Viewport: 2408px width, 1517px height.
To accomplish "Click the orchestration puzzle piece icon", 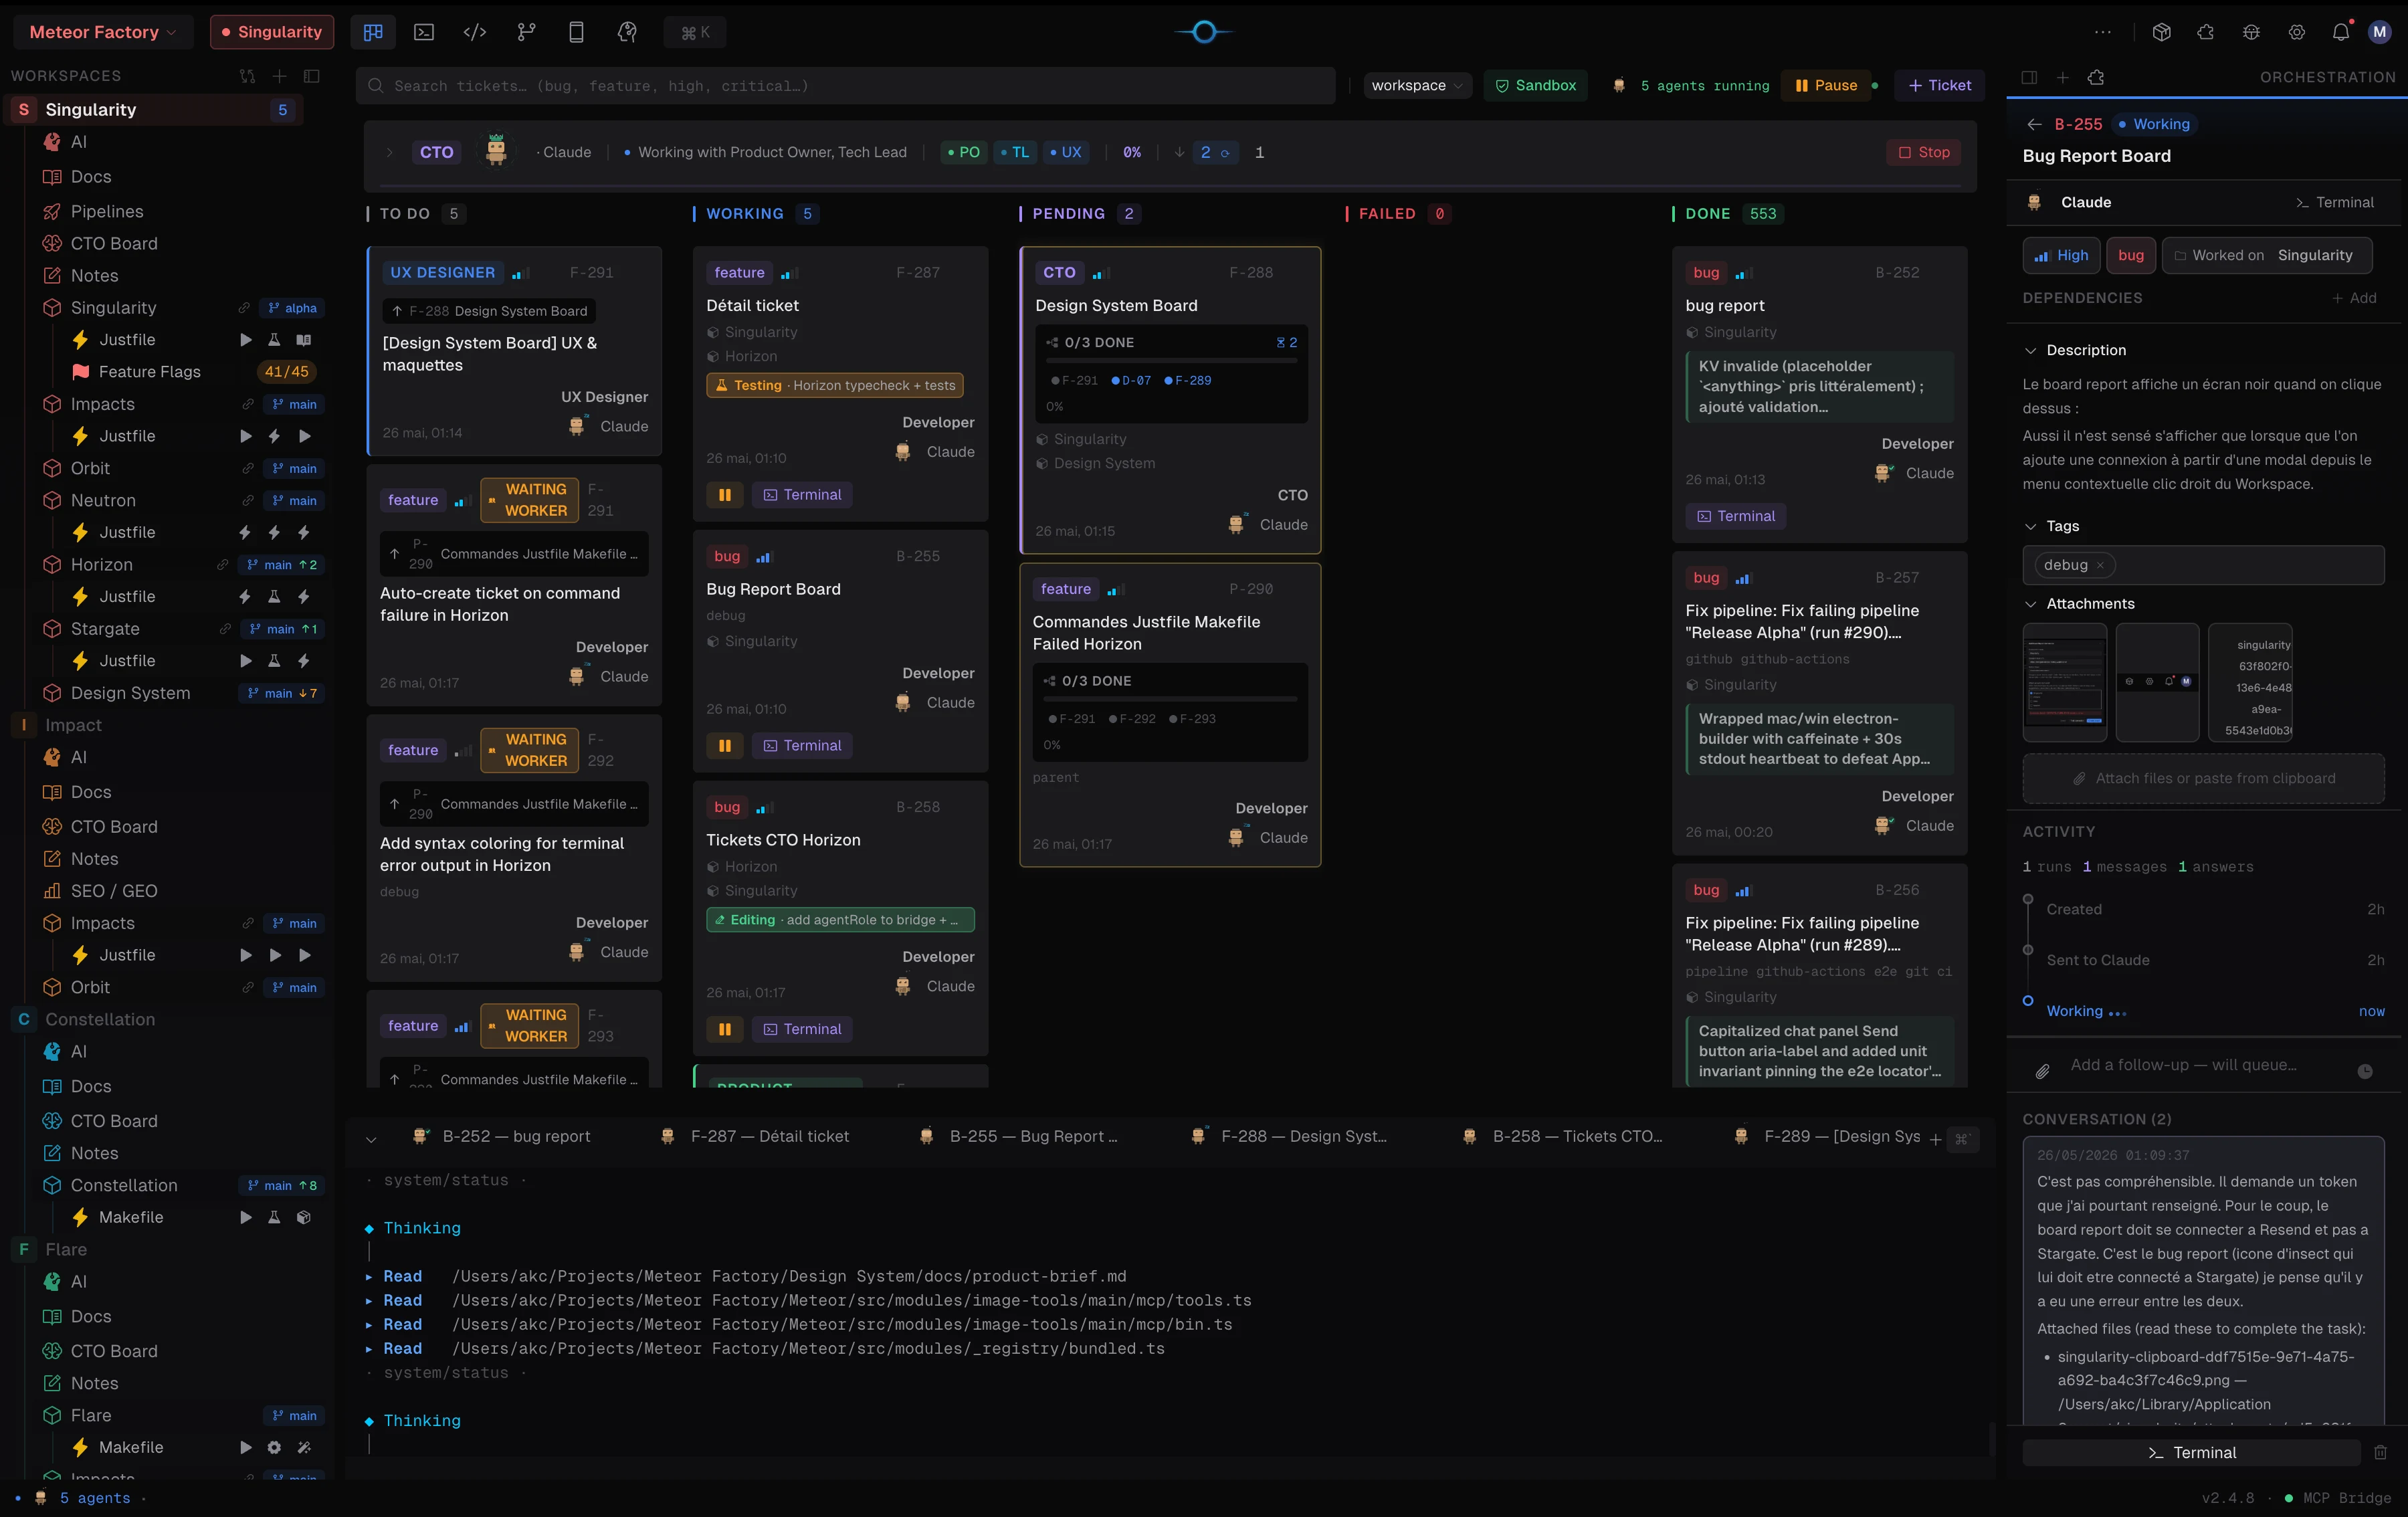I will pyautogui.click(x=2097, y=77).
